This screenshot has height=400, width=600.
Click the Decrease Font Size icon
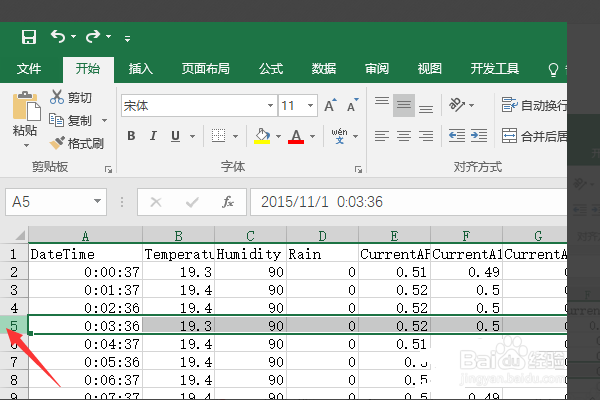(352, 105)
